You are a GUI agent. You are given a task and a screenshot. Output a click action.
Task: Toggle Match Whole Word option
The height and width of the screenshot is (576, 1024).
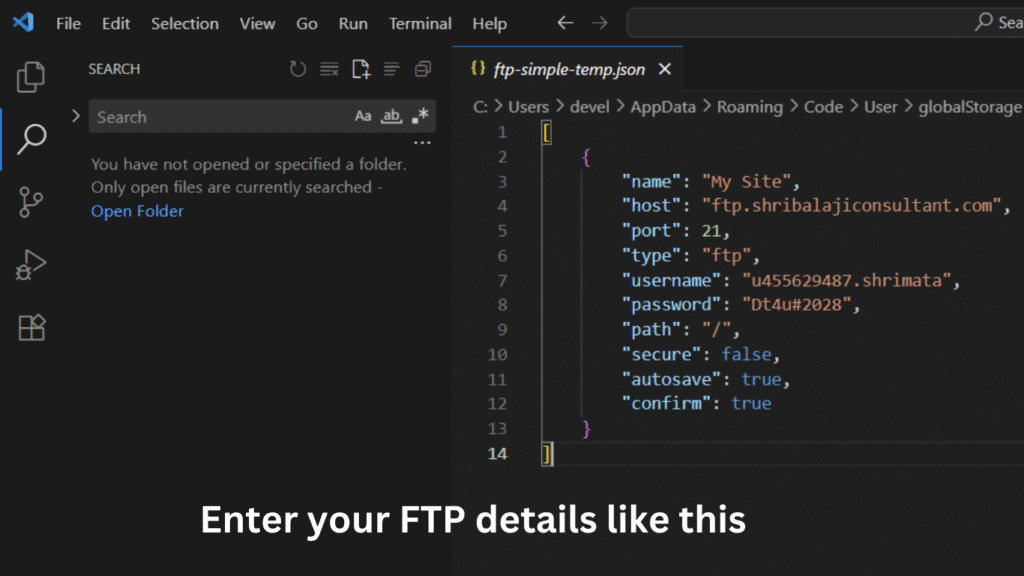392,117
